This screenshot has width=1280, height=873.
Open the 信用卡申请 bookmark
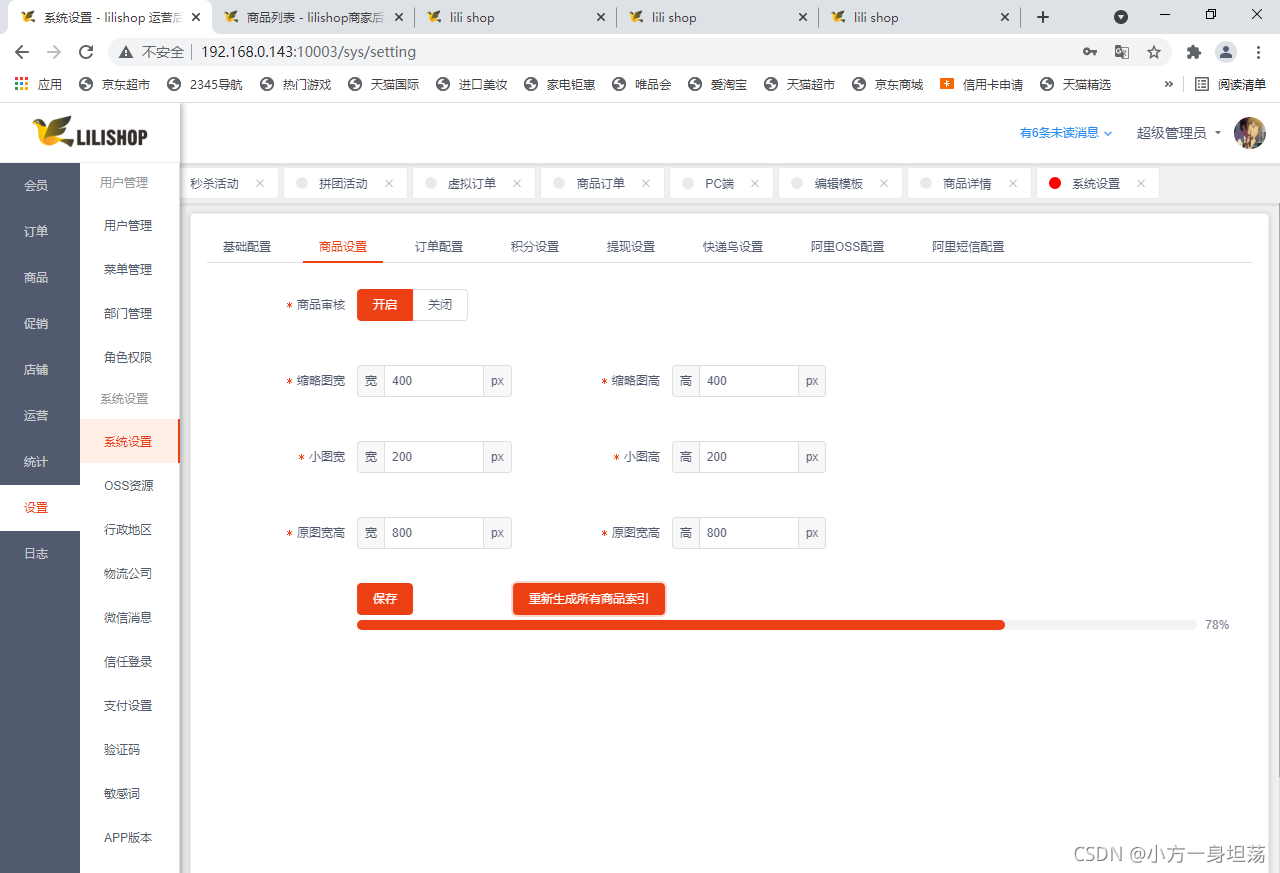point(982,84)
